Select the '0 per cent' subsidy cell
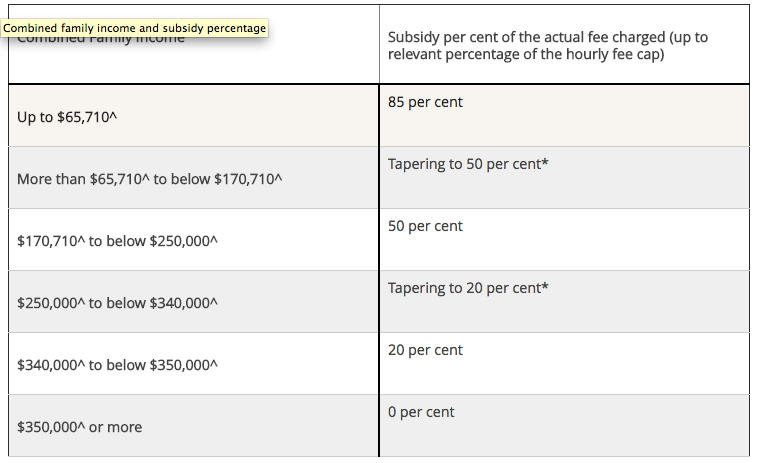Image resolution: width=759 pixels, height=463 pixels. click(421, 412)
